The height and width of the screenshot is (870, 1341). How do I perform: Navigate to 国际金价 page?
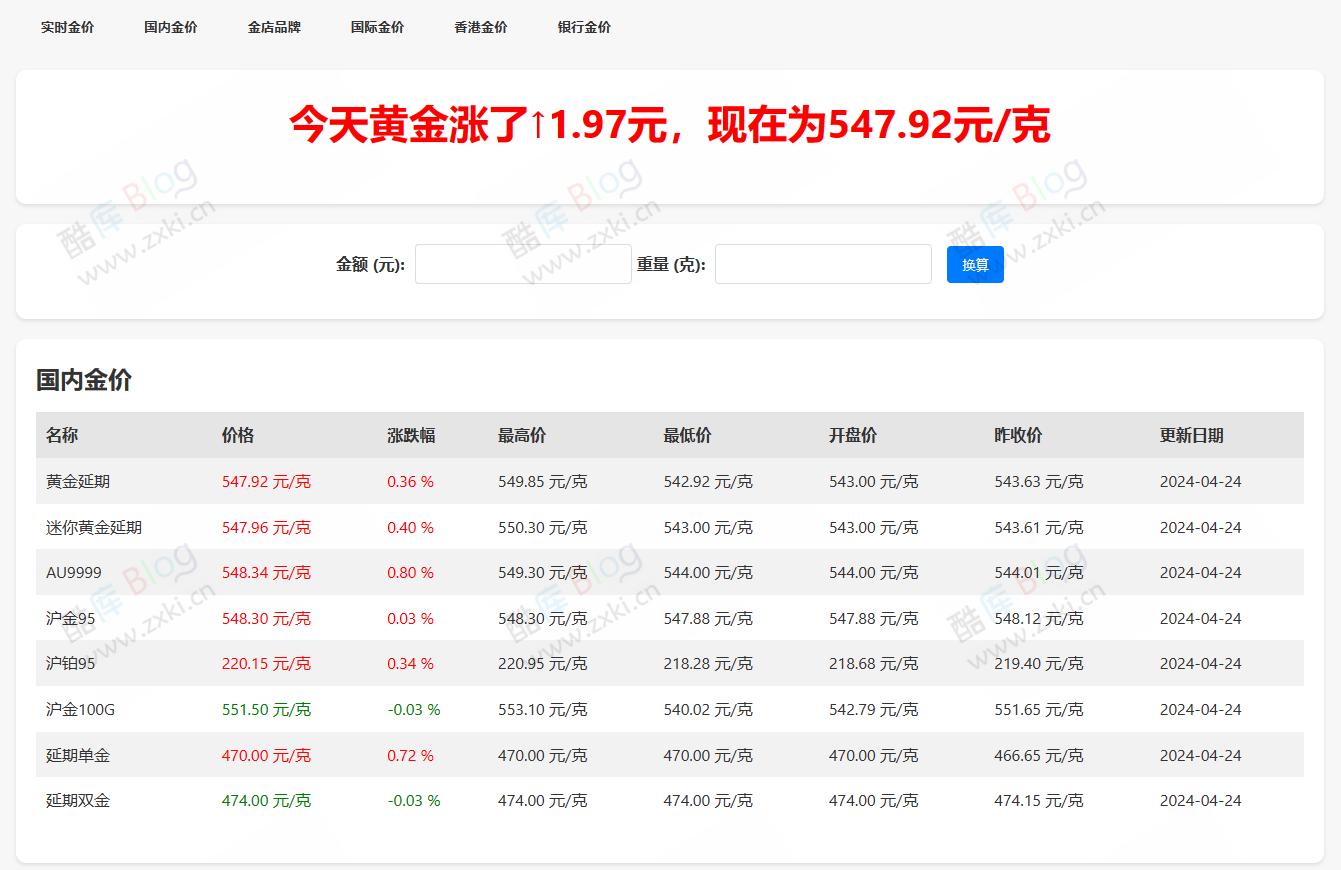pos(377,27)
